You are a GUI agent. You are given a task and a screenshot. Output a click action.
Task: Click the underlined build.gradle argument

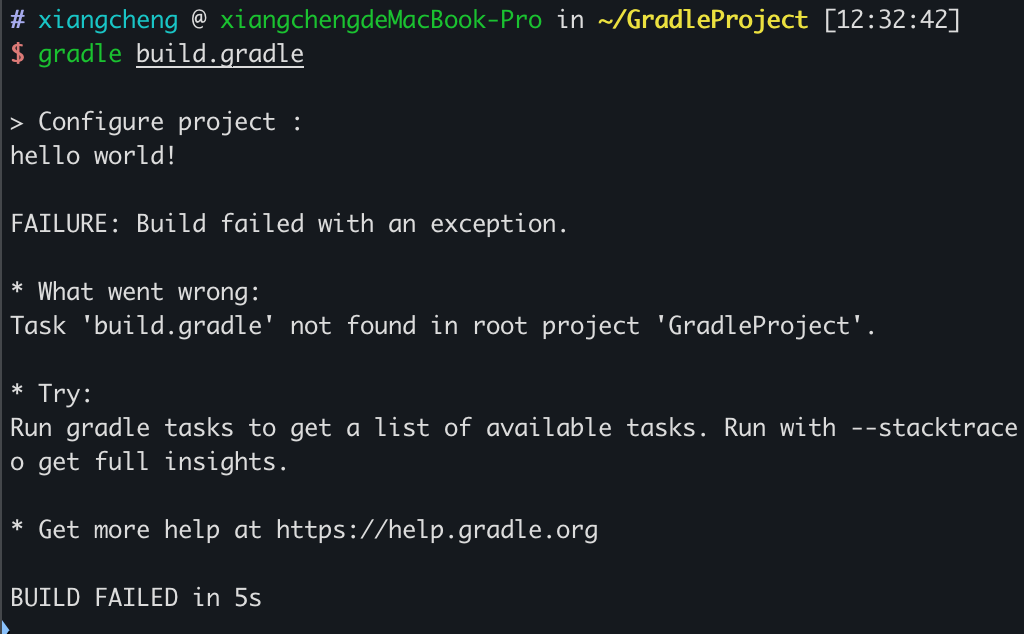(x=219, y=54)
